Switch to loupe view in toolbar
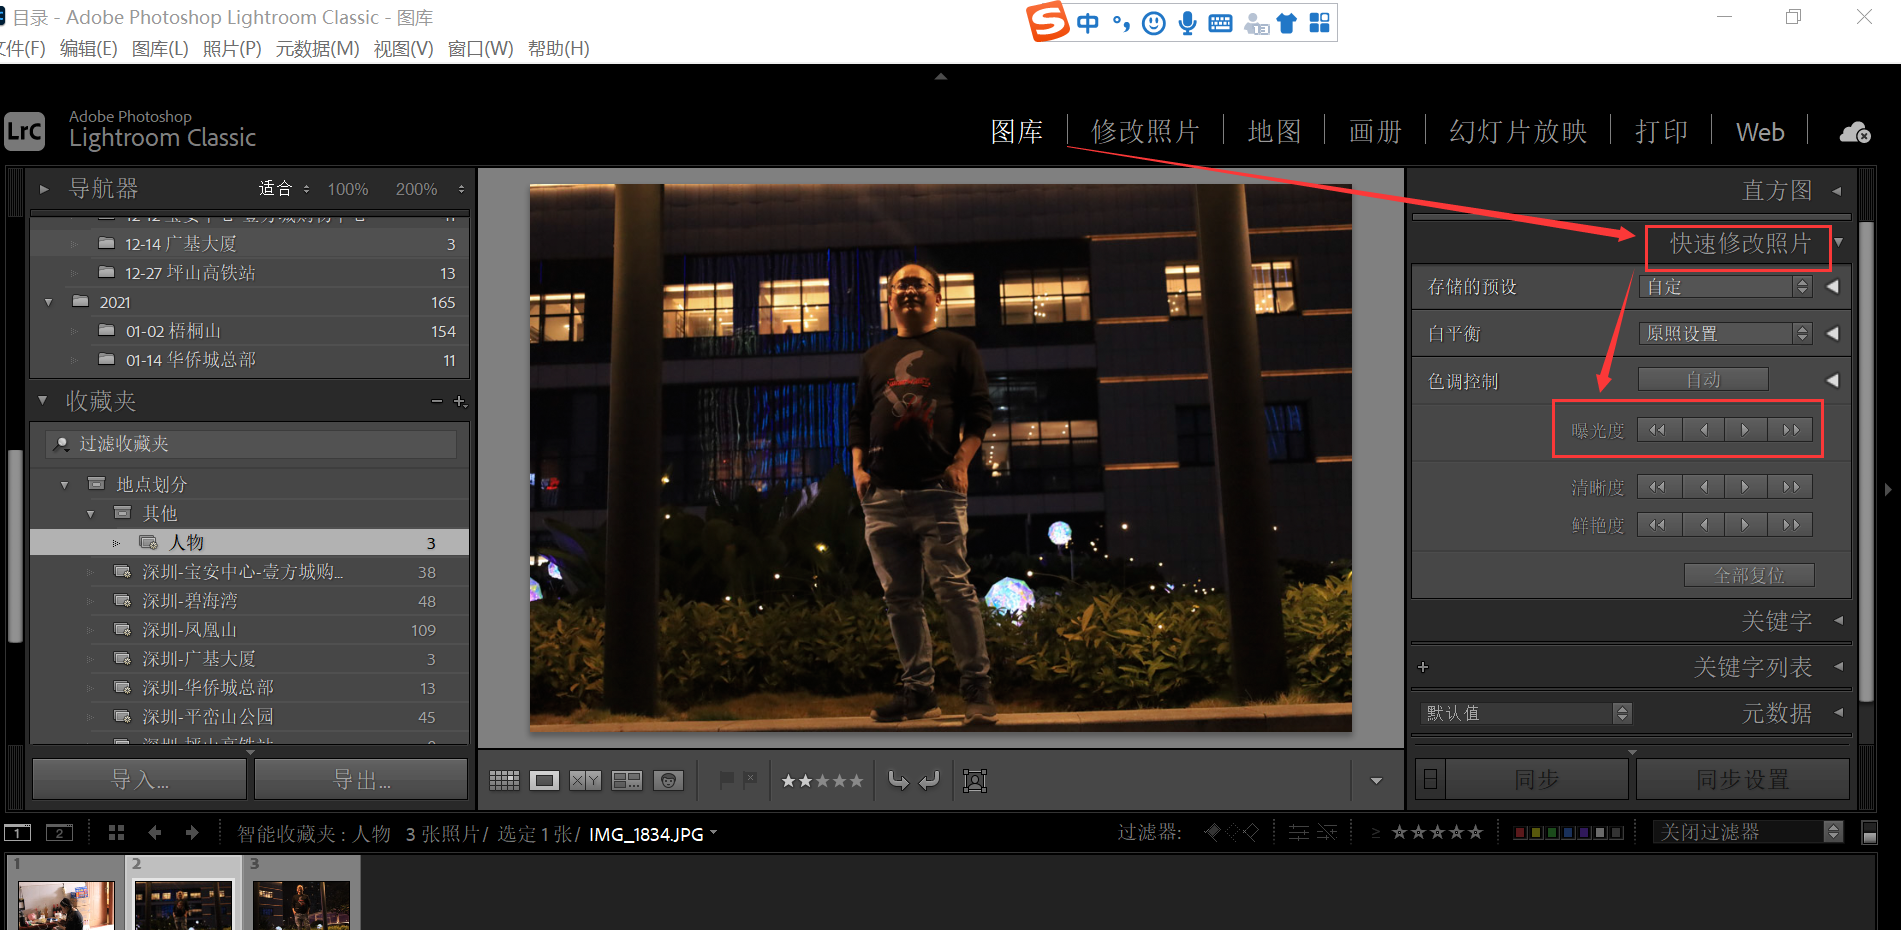The height and width of the screenshot is (930, 1901). tap(545, 780)
